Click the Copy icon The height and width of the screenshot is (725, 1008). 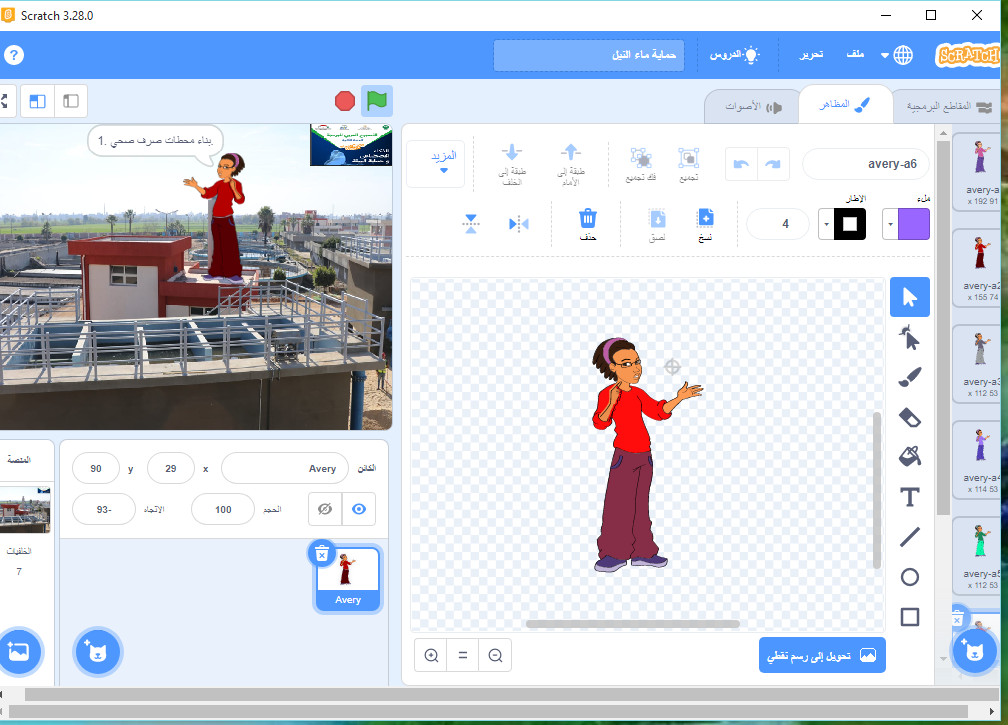point(705,224)
